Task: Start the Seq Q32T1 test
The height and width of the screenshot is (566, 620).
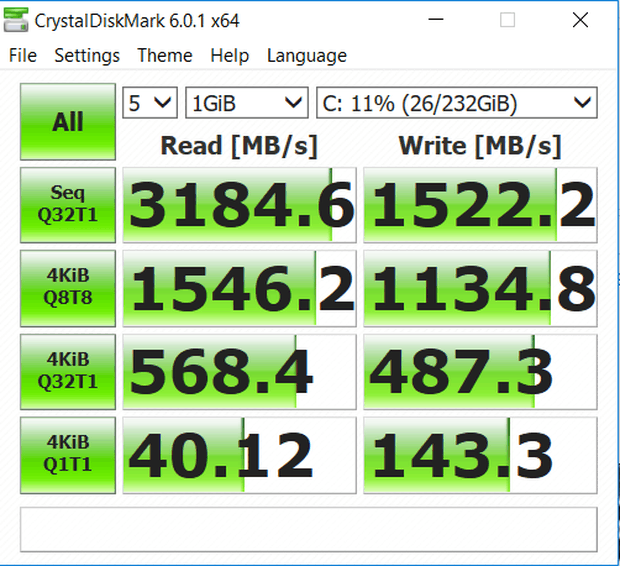Action: (x=68, y=205)
